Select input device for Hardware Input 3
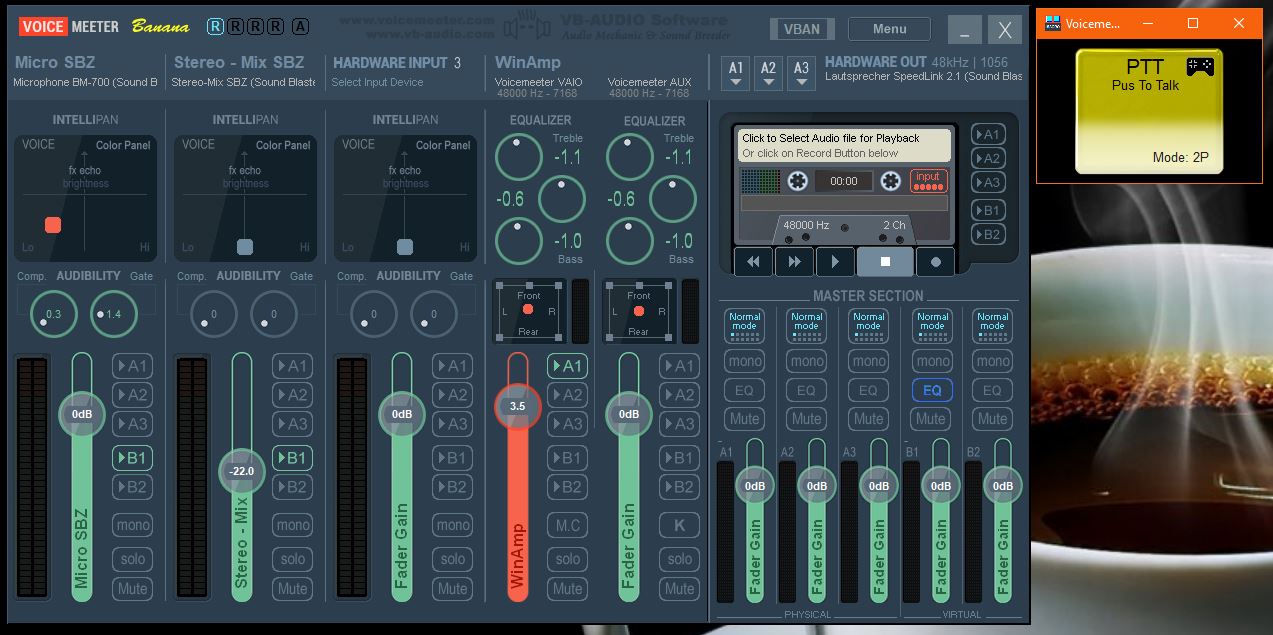1273x635 pixels. point(377,82)
